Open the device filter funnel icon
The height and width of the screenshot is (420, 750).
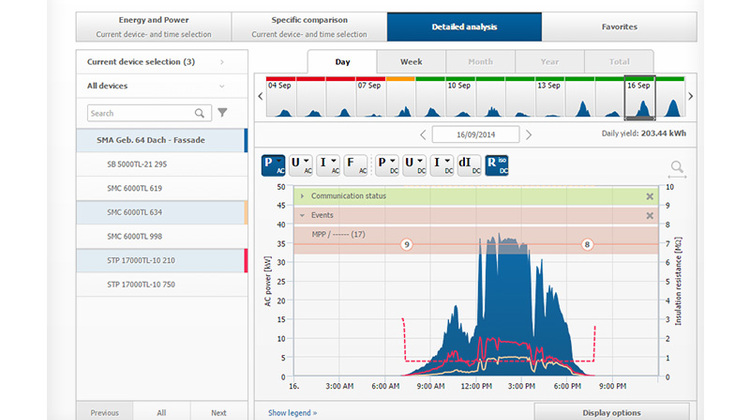pos(222,112)
